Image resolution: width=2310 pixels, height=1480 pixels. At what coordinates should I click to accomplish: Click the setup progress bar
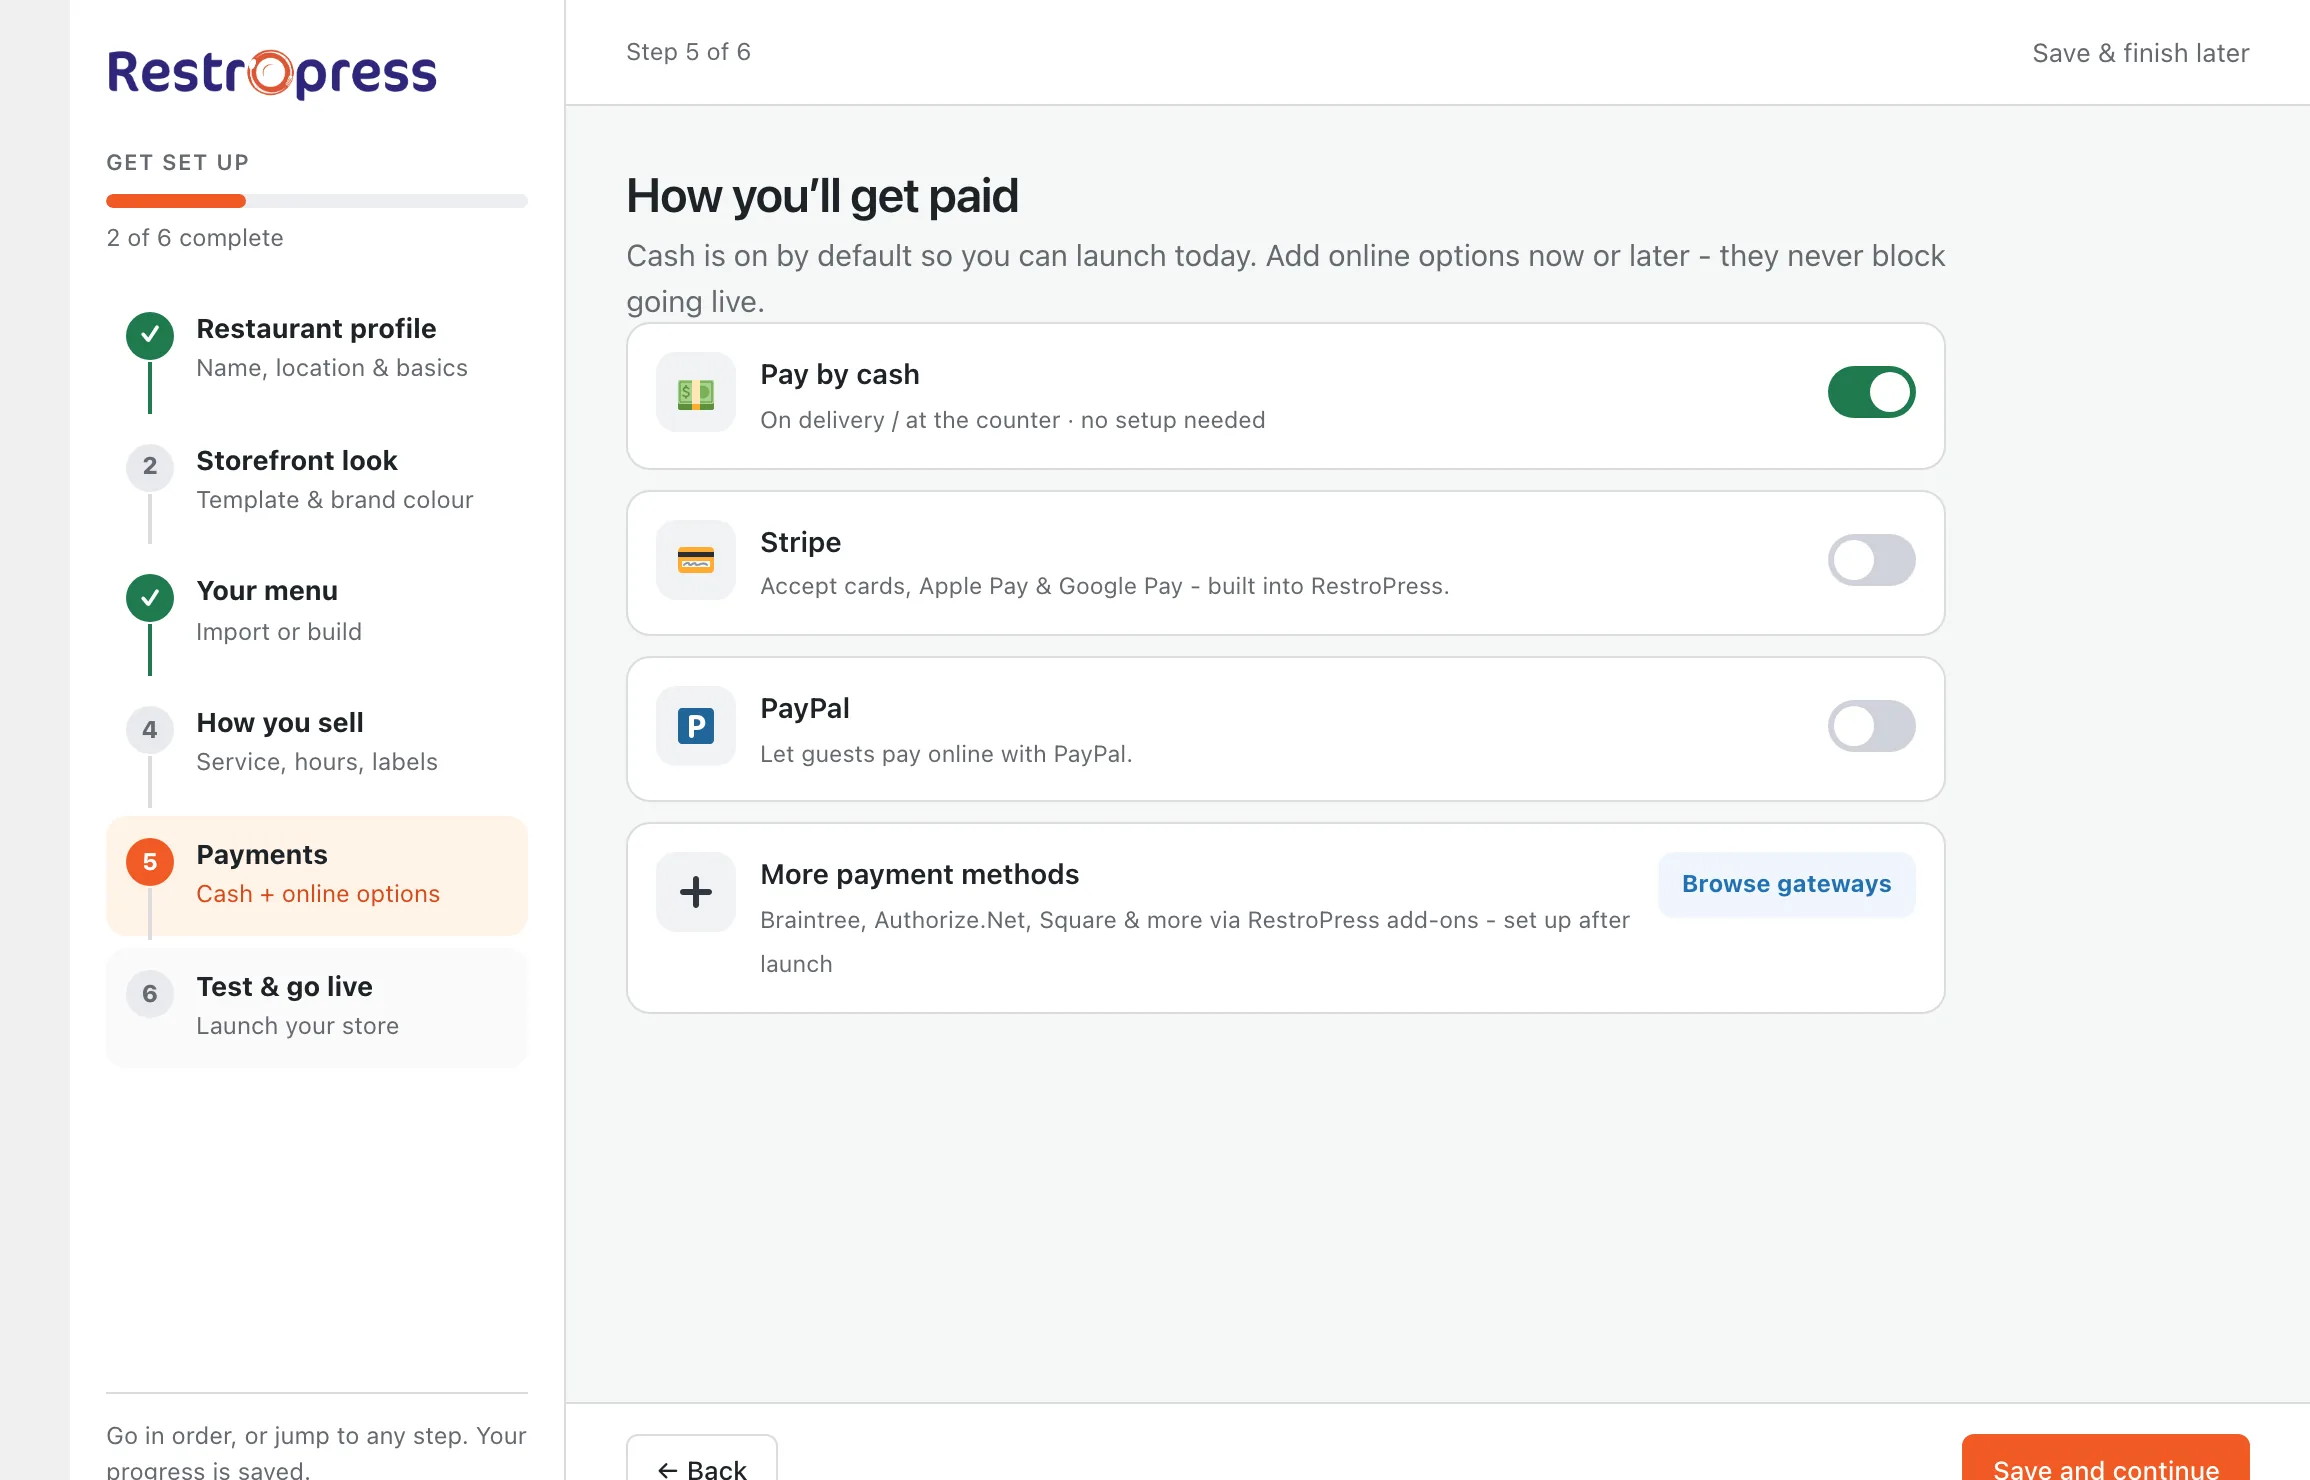(x=317, y=201)
